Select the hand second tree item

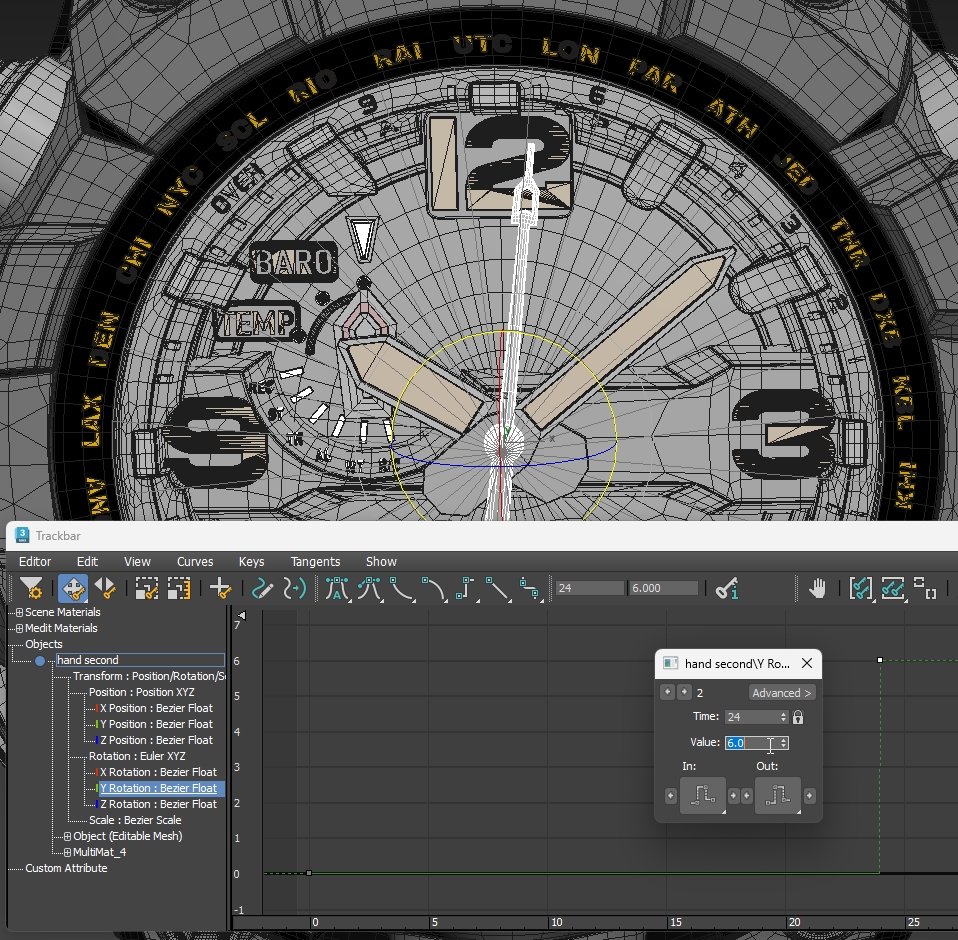click(140, 660)
